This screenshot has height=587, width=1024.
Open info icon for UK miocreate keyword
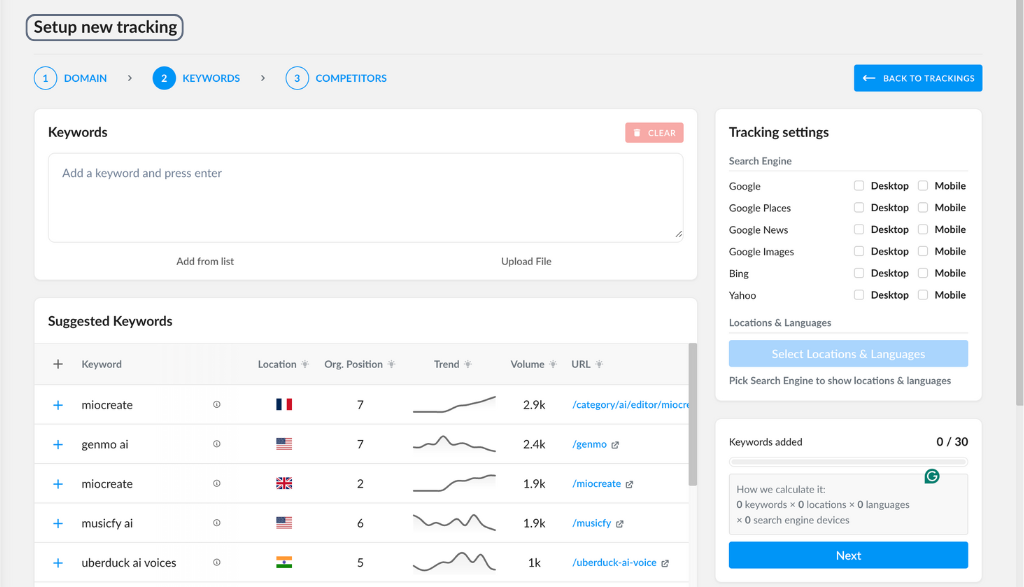(x=217, y=484)
